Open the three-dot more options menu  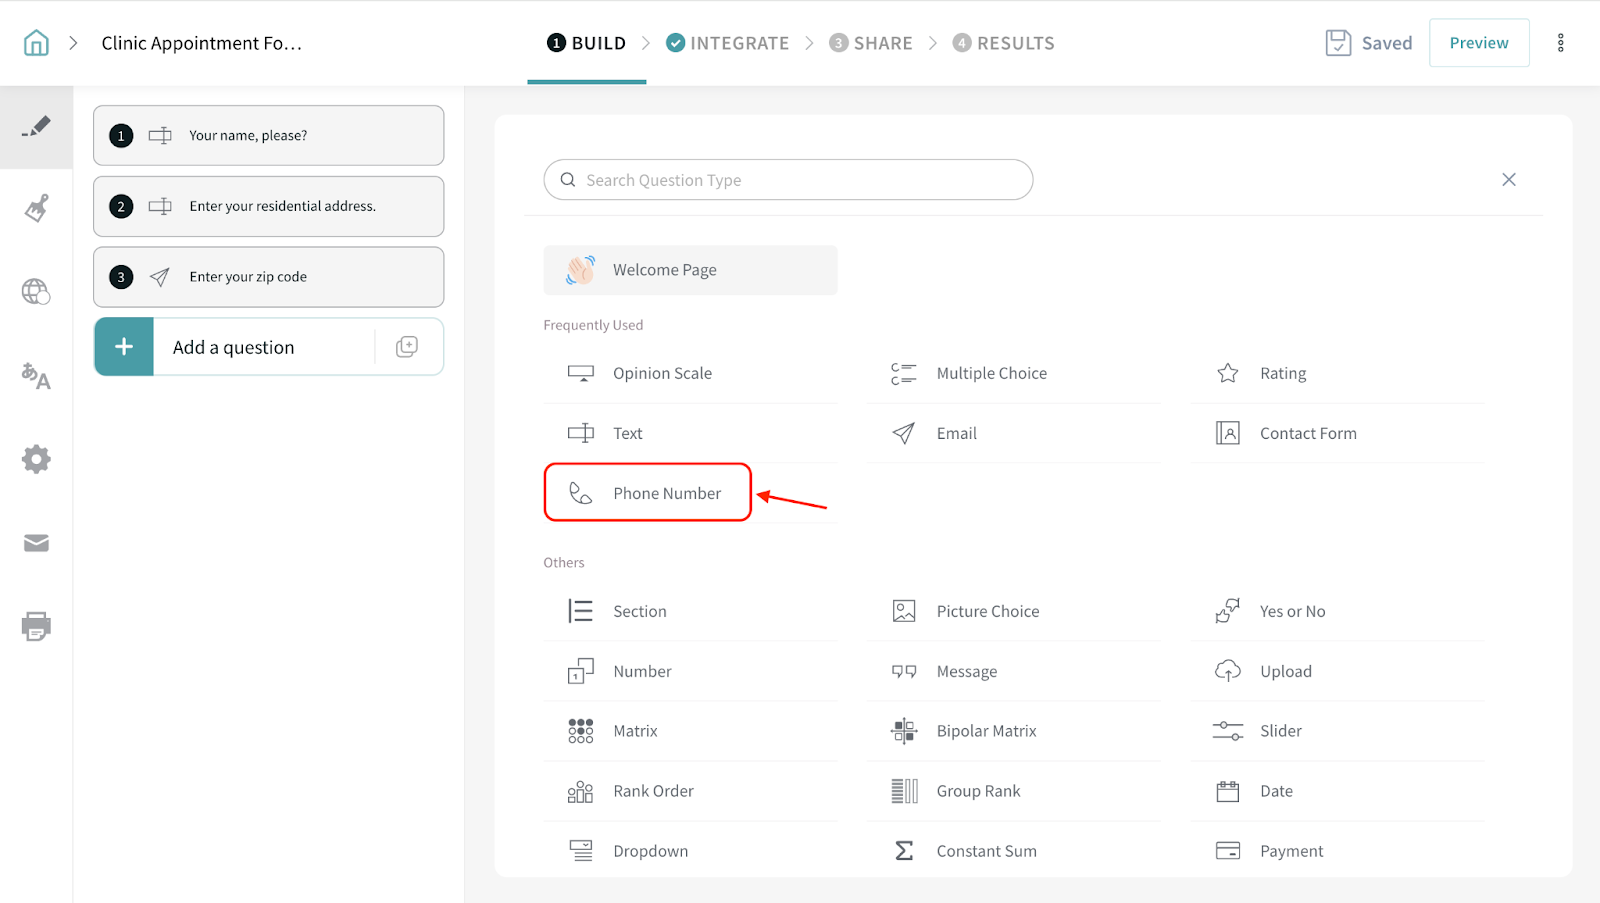point(1560,43)
